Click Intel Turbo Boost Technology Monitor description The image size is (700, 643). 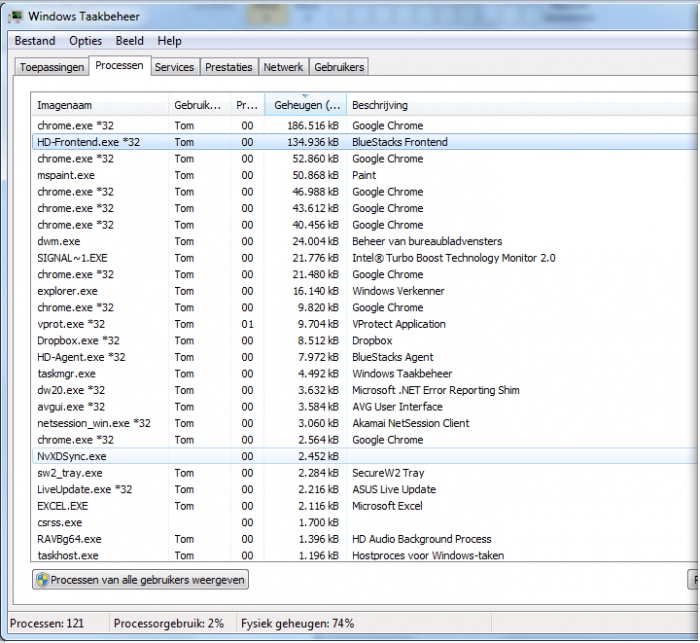454,258
